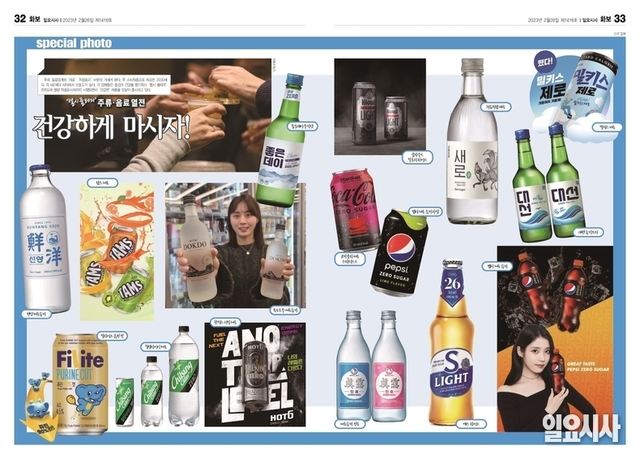
Task: Open the black HOT6 energy drink poster
Action: 255,374
